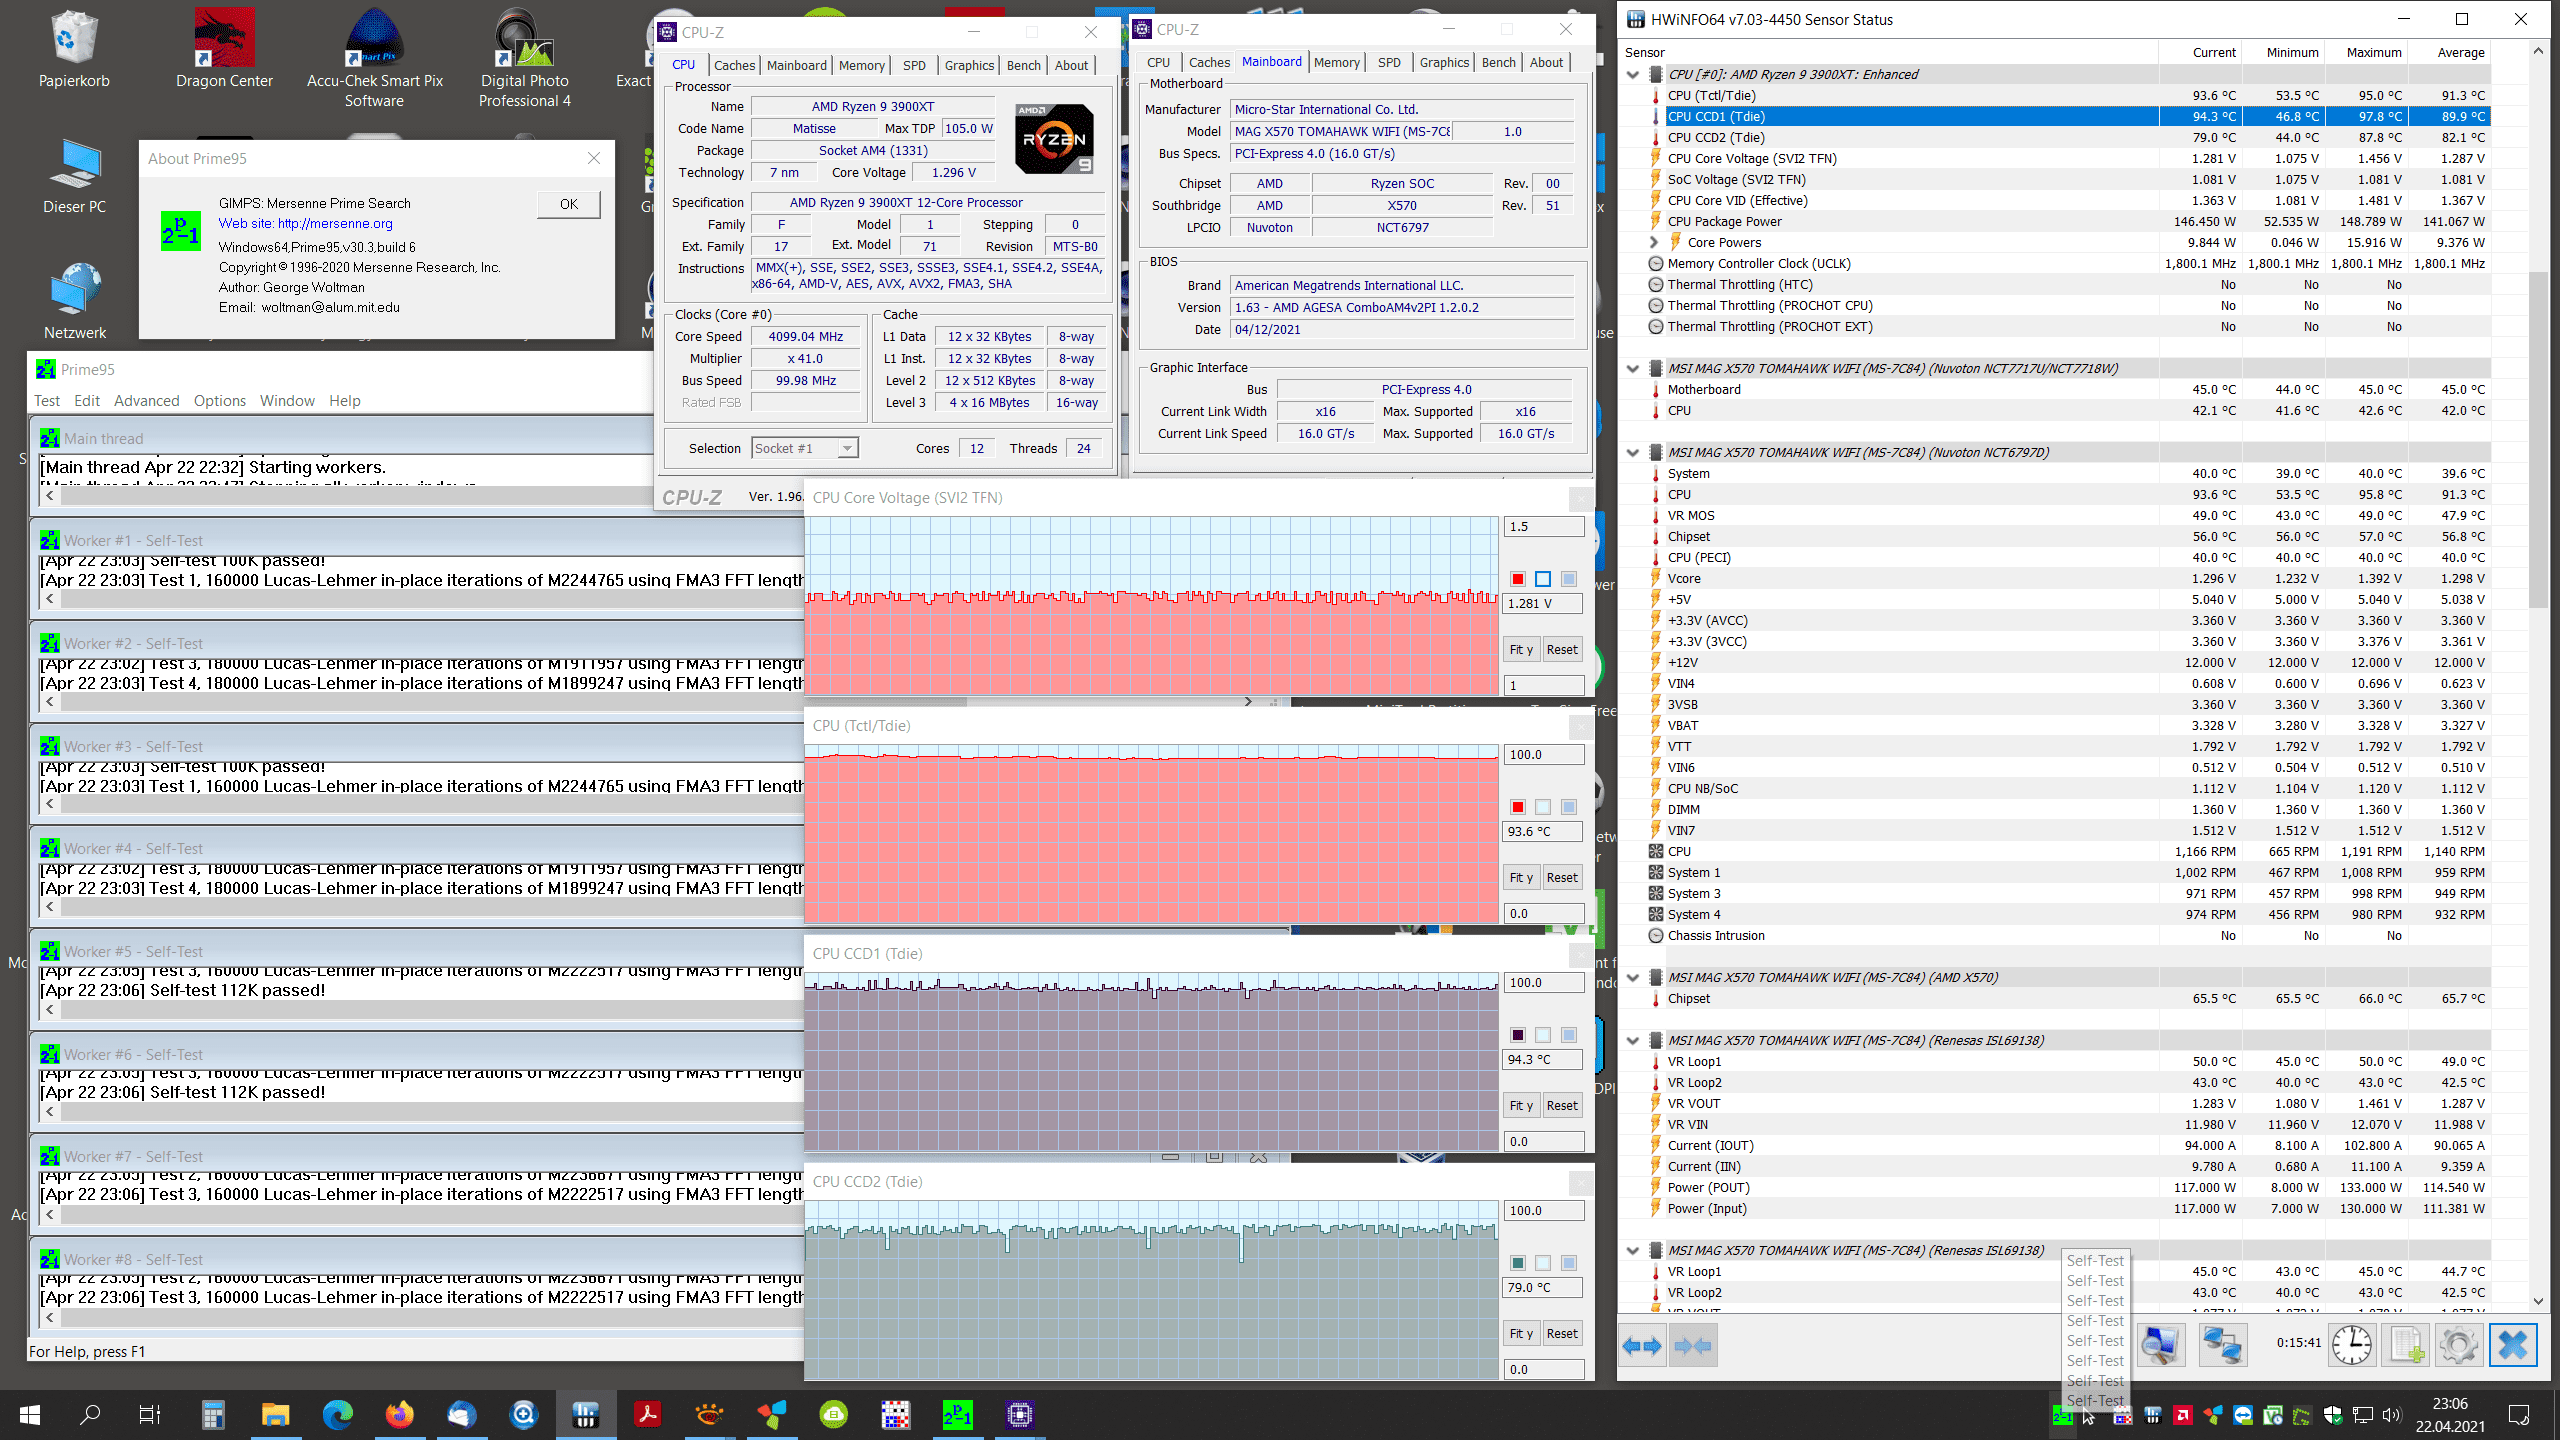Open Prime95 Test menu

(47, 401)
